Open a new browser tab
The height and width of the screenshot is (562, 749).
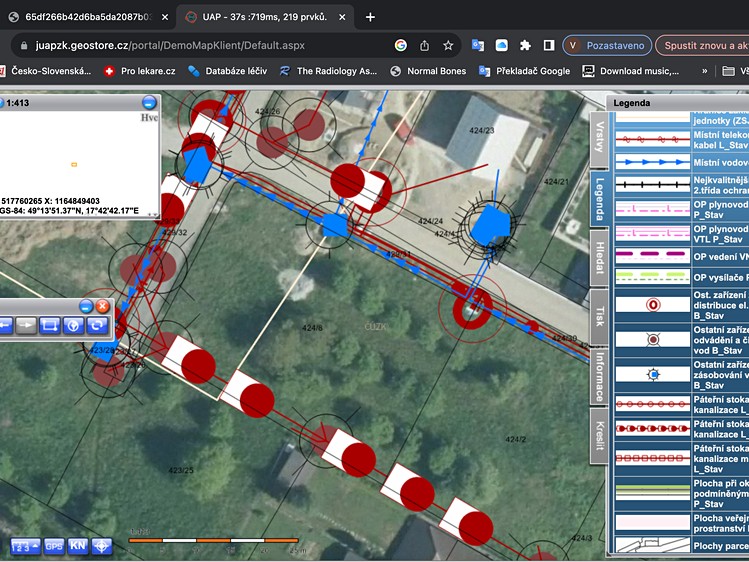370,17
